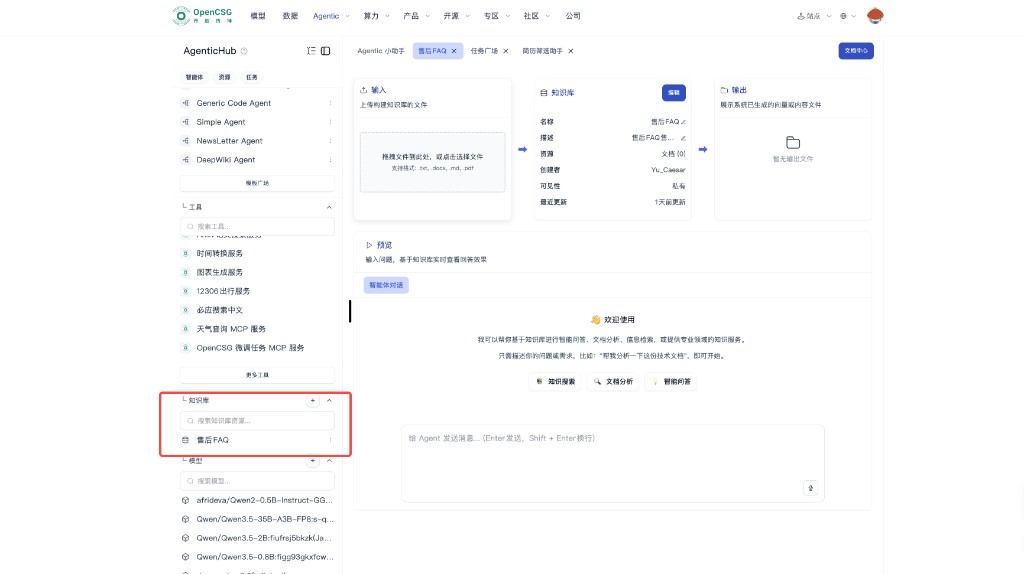
Task: Open the 站点 site dropdown
Action: point(814,16)
